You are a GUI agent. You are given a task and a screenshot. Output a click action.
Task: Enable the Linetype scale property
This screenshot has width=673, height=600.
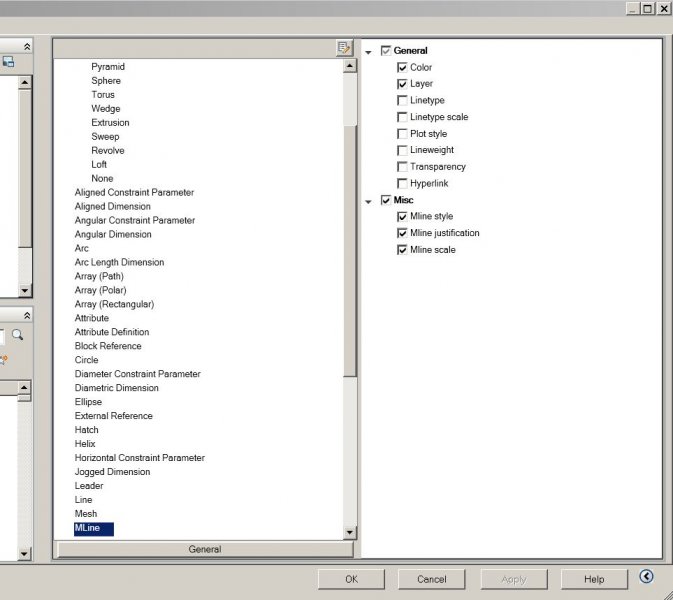click(402, 117)
